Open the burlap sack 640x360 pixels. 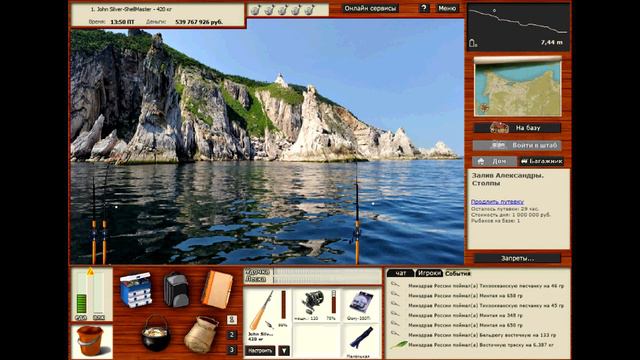(201, 334)
